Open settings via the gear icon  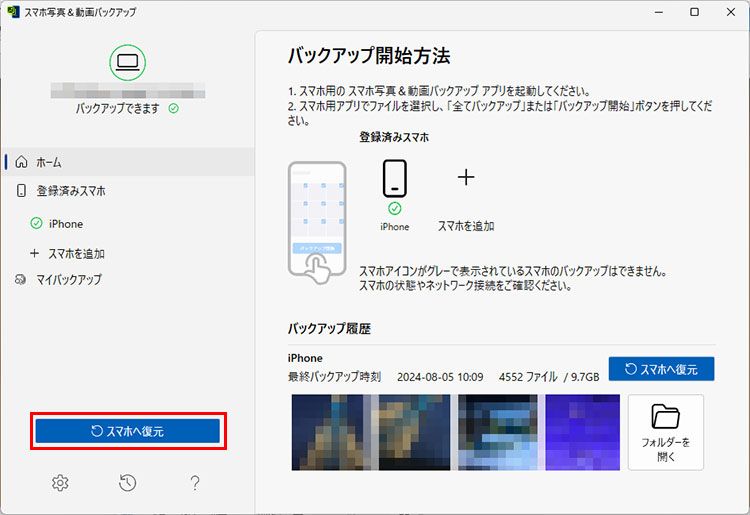click(60, 484)
